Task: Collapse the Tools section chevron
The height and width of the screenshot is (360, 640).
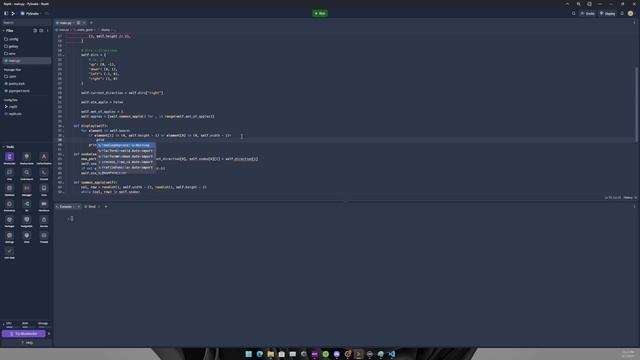Action: pos(4,147)
